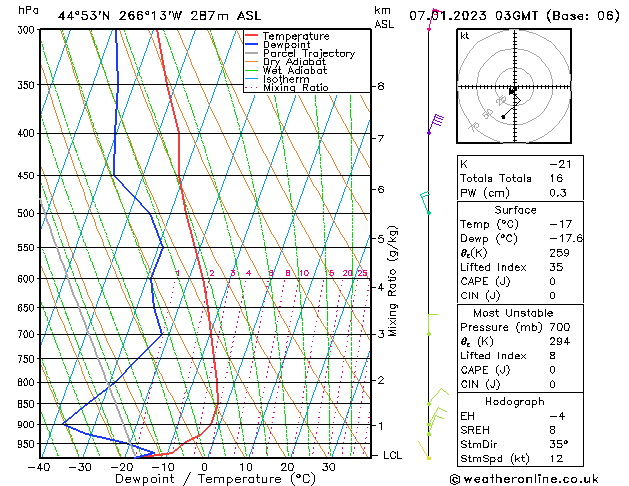Click the 'Totals Totals' value 16
Image resolution: width=629 pixels, height=486 pixels.
(x=556, y=178)
